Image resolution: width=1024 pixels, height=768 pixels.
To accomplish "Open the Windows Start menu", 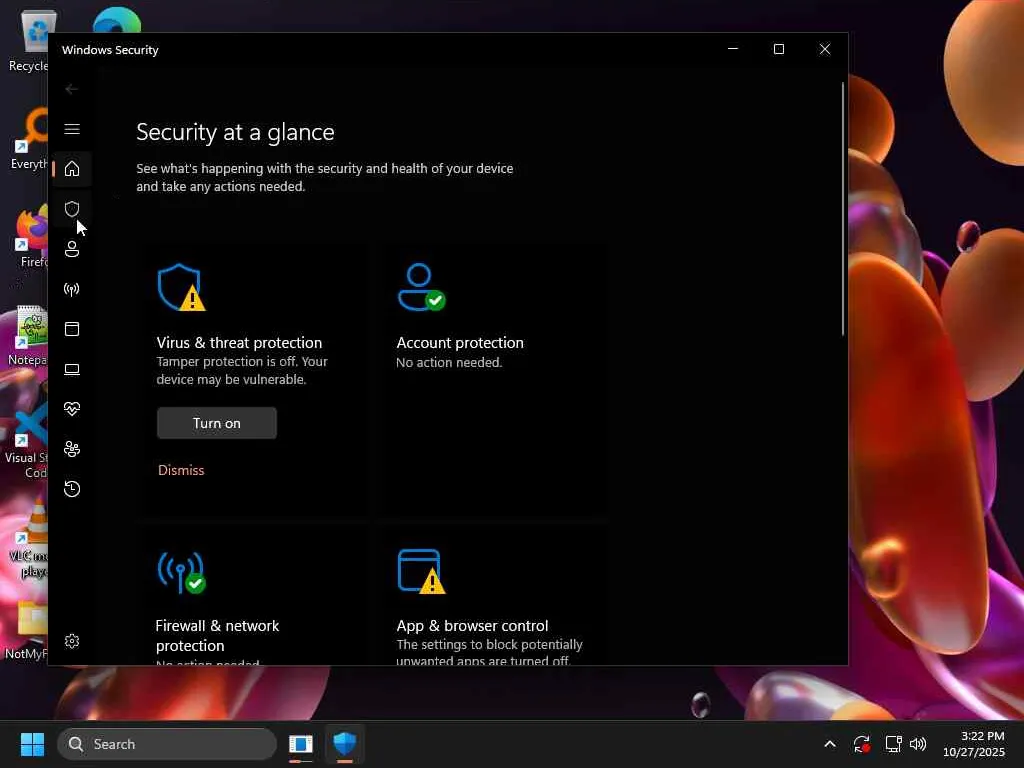I will tap(32, 744).
